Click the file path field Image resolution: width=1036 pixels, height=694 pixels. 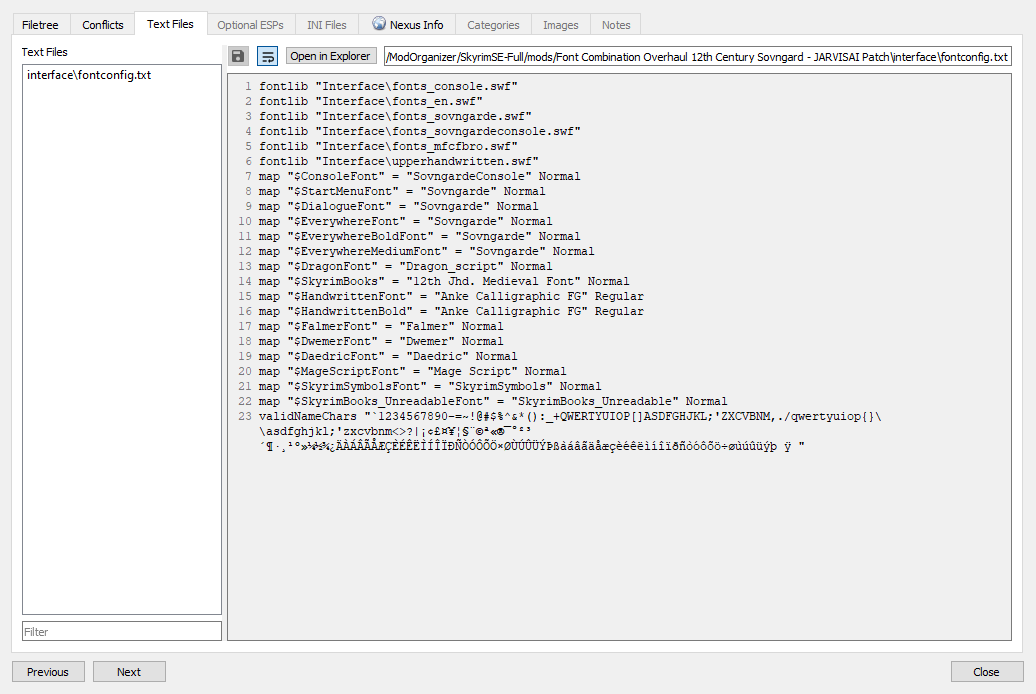(x=697, y=56)
